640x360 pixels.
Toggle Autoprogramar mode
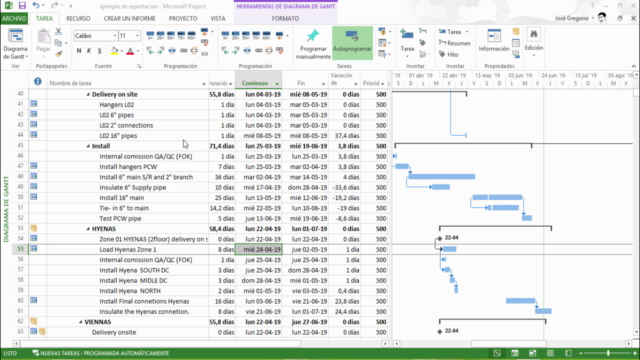(352, 43)
